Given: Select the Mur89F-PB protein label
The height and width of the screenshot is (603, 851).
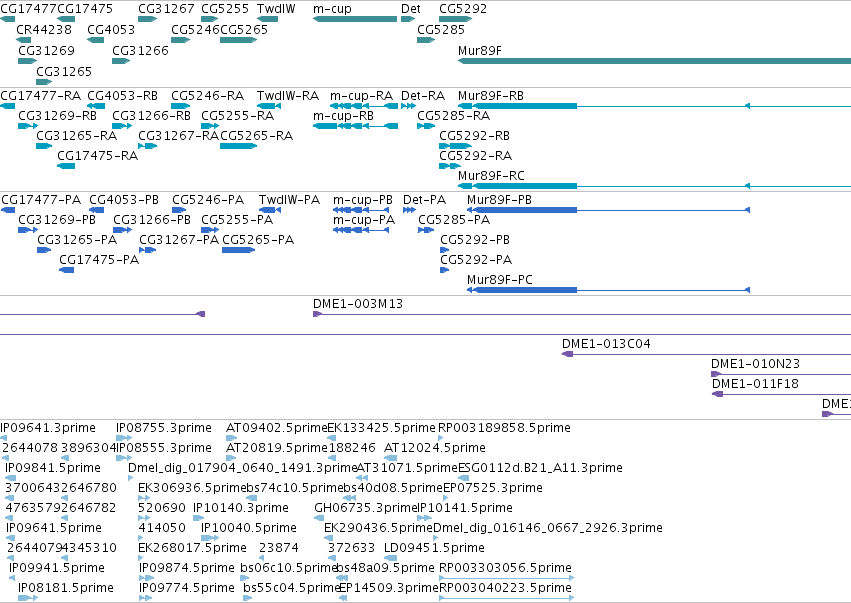Looking at the screenshot, I should pyautogui.click(x=499, y=200).
